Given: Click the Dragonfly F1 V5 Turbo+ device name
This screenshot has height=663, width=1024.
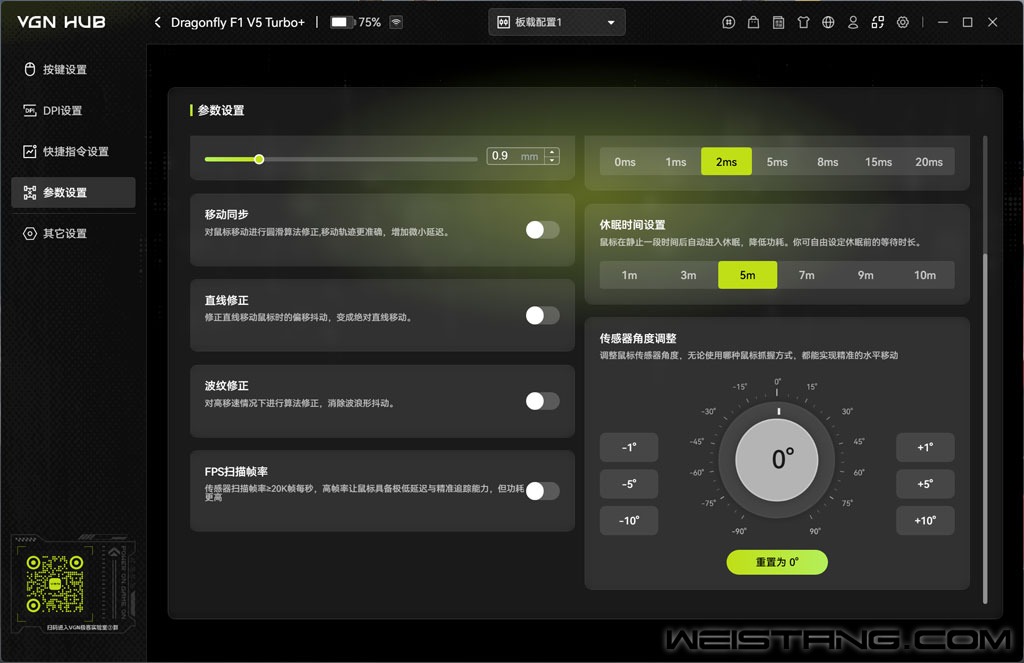Looking at the screenshot, I should tap(238, 22).
